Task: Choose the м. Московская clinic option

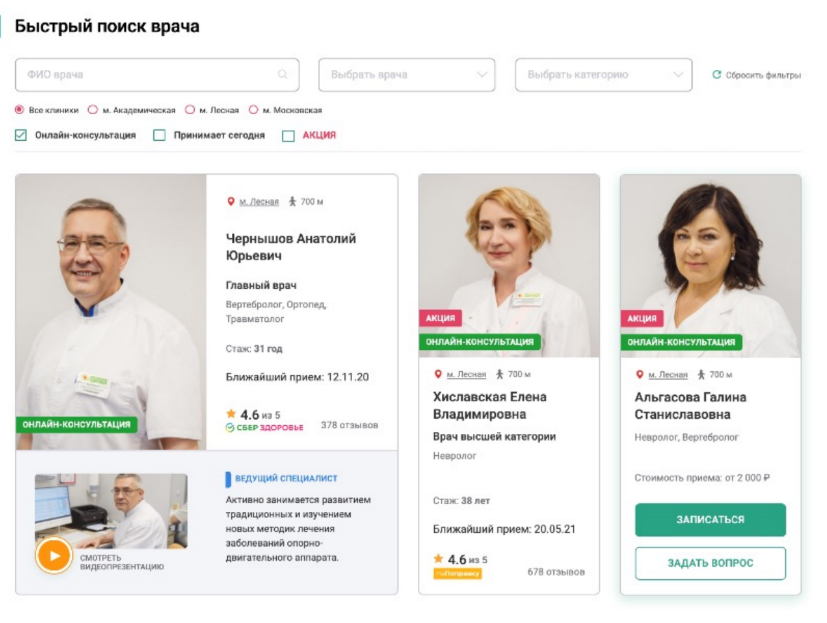Action: pos(253,110)
